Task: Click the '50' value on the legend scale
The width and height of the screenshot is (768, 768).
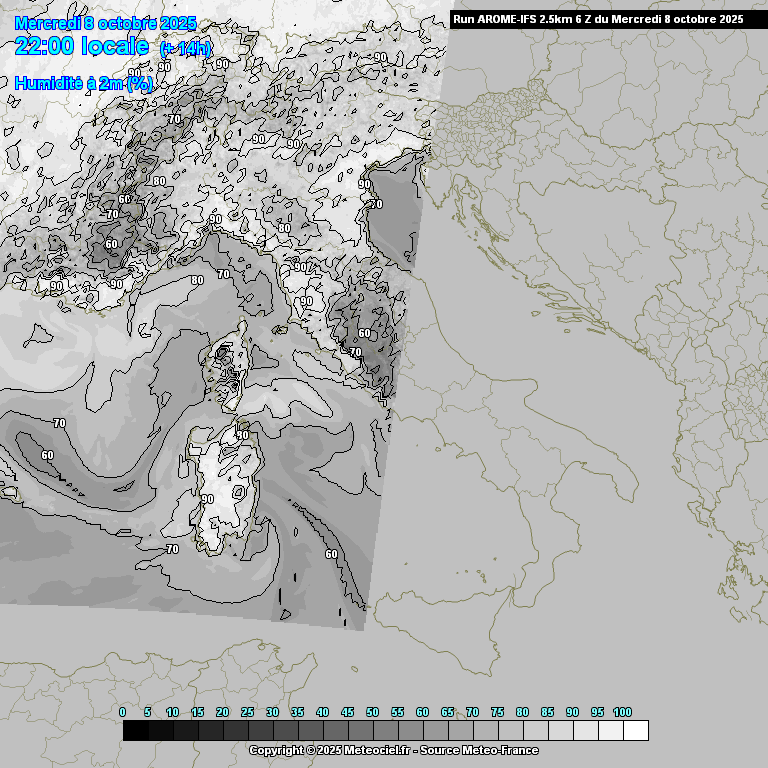Action: [372, 712]
